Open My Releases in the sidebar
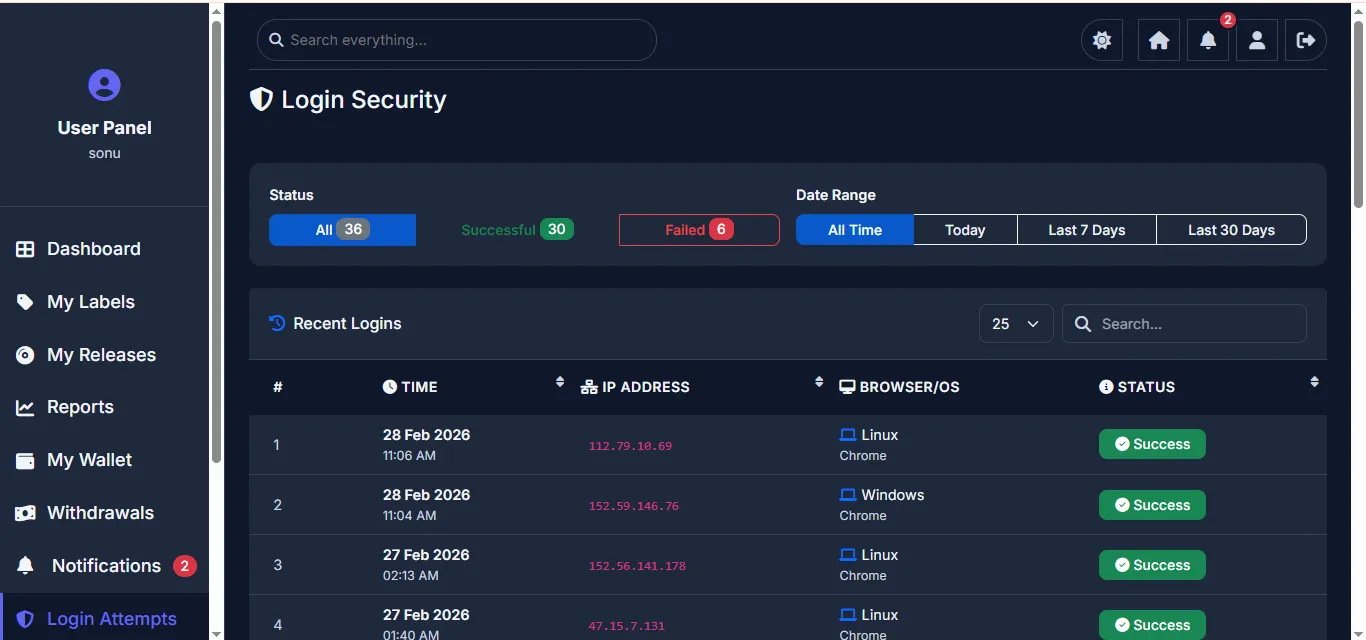 pyautogui.click(x=104, y=355)
